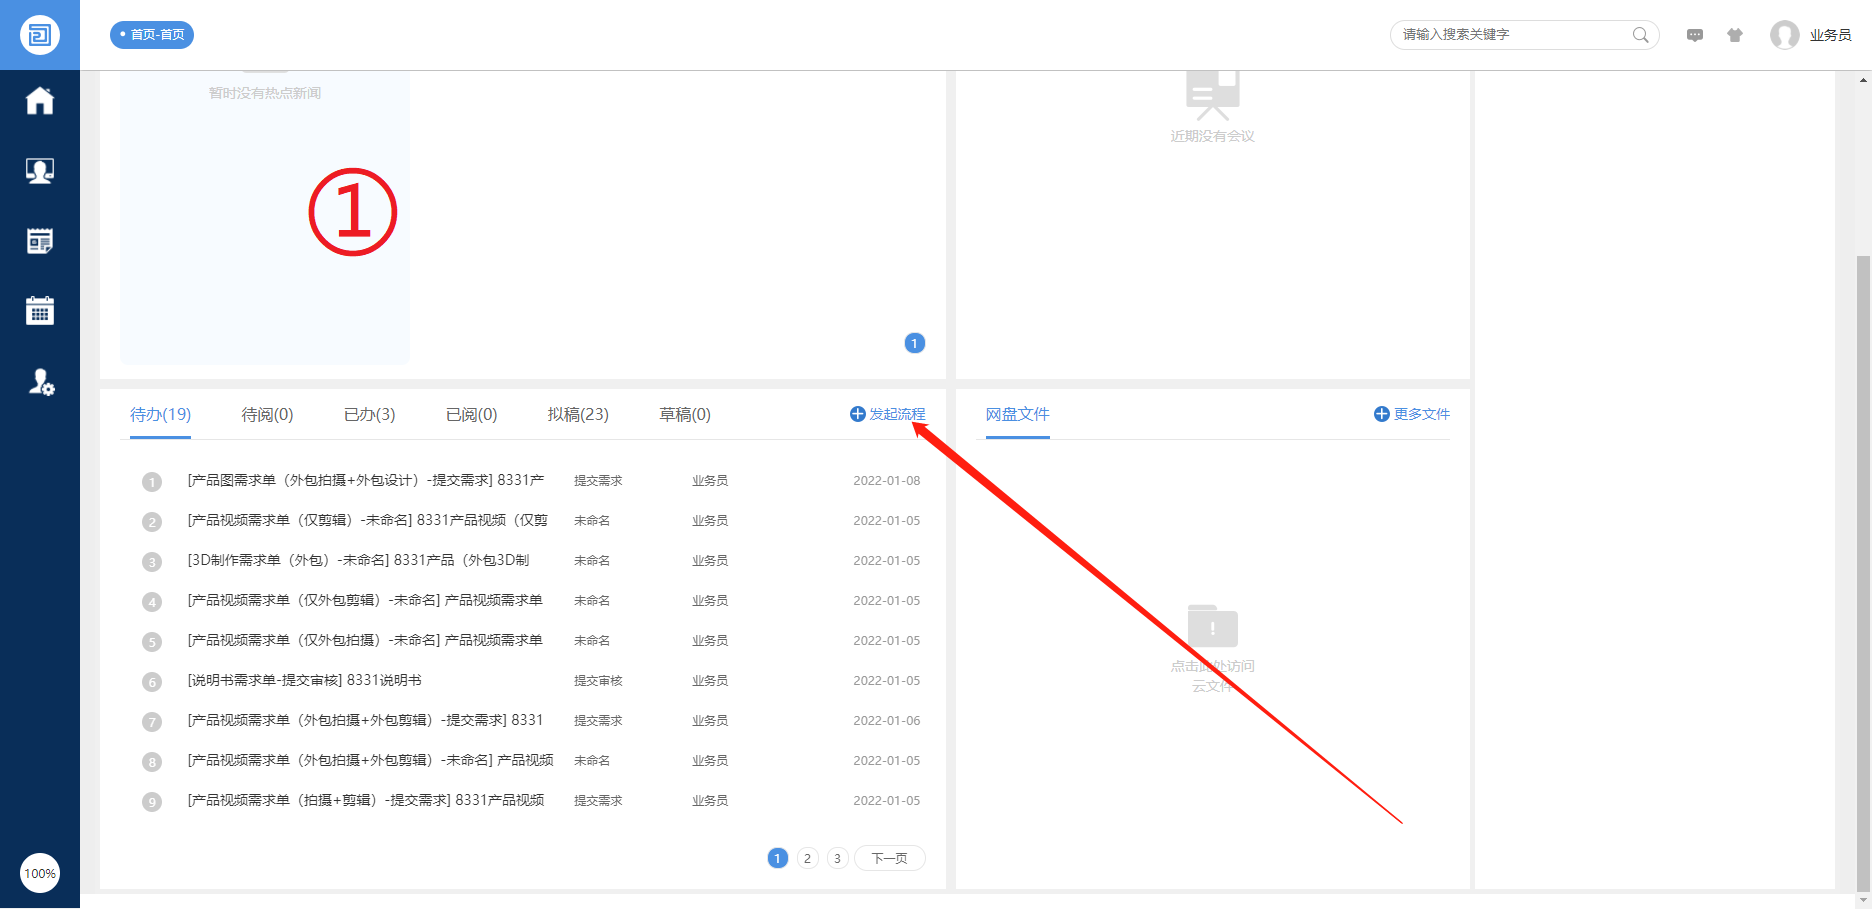This screenshot has width=1872, height=909.
Task: Click the 100% zoom indicator circle
Action: tap(40, 873)
